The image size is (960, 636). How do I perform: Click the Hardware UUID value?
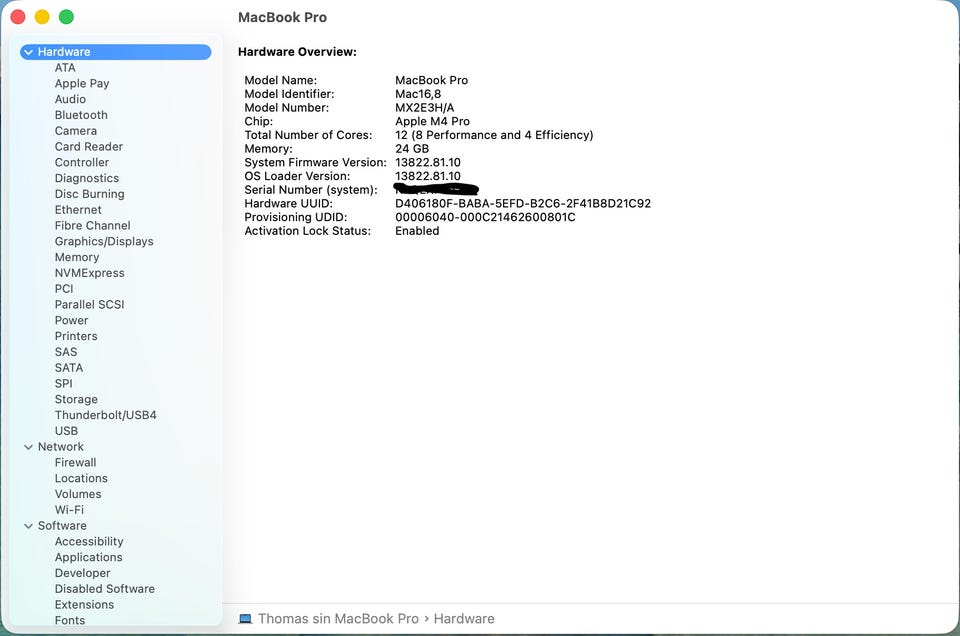point(523,204)
